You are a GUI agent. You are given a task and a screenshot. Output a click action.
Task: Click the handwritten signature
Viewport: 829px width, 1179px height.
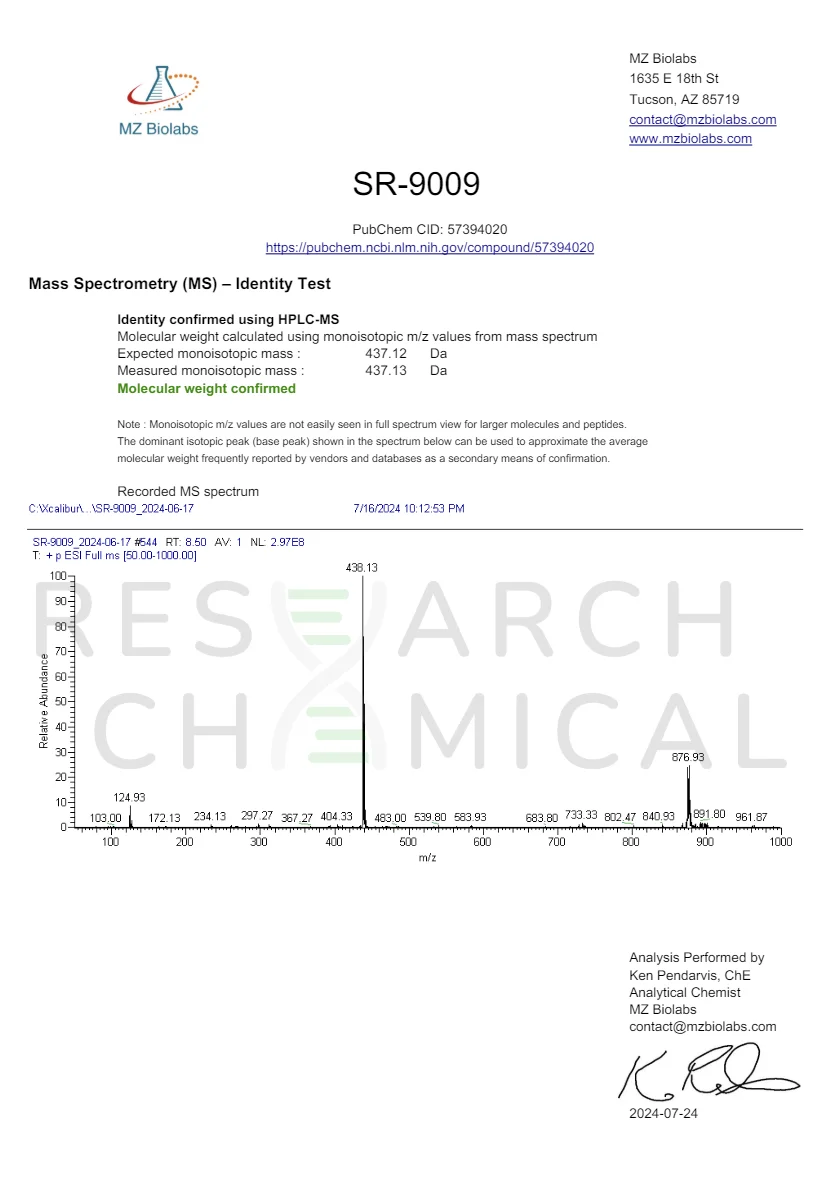[x=709, y=1073]
